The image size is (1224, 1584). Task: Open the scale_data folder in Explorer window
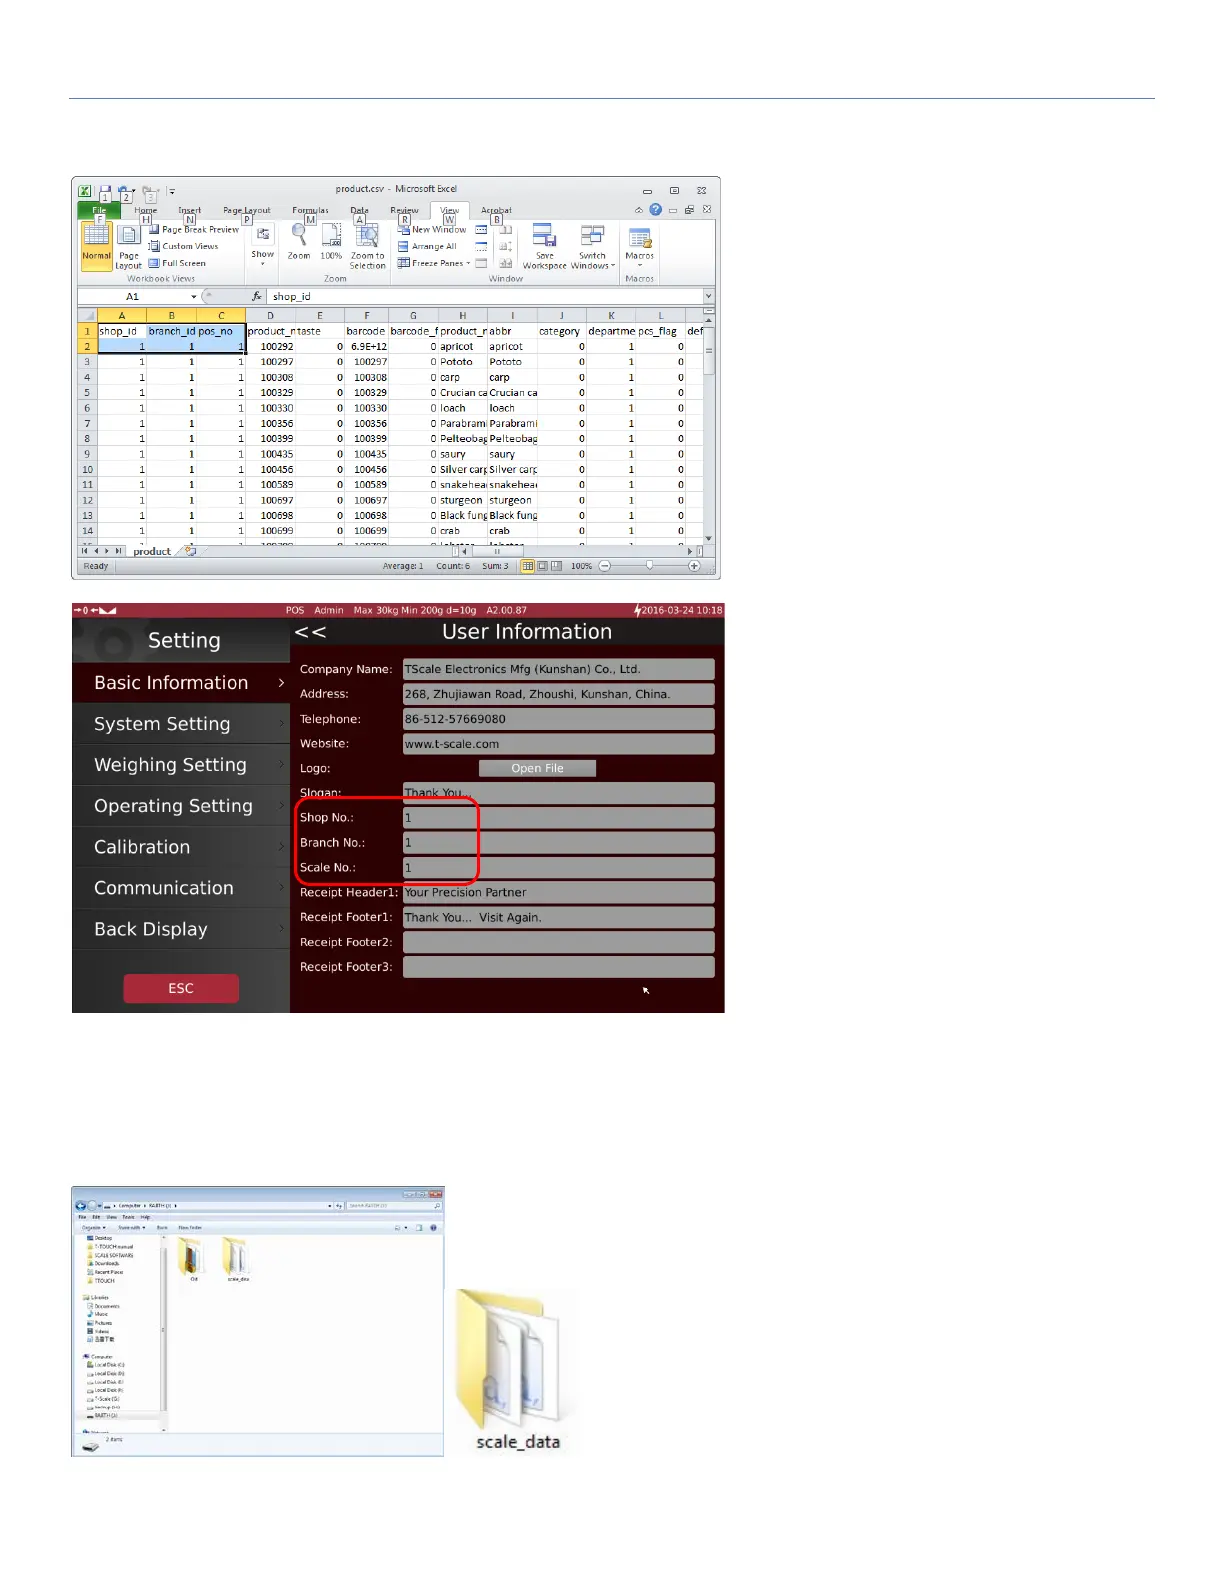pyautogui.click(x=237, y=1259)
